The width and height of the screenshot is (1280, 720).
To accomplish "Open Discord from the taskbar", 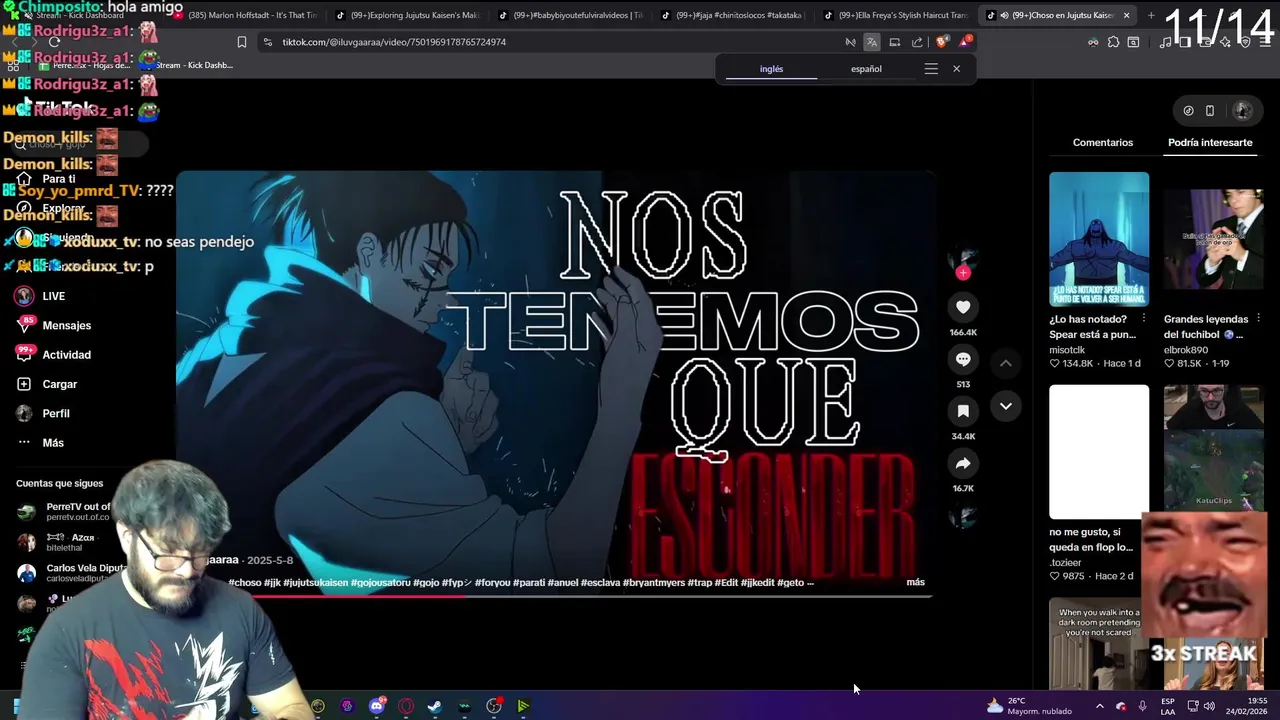I will (x=377, y=706).
